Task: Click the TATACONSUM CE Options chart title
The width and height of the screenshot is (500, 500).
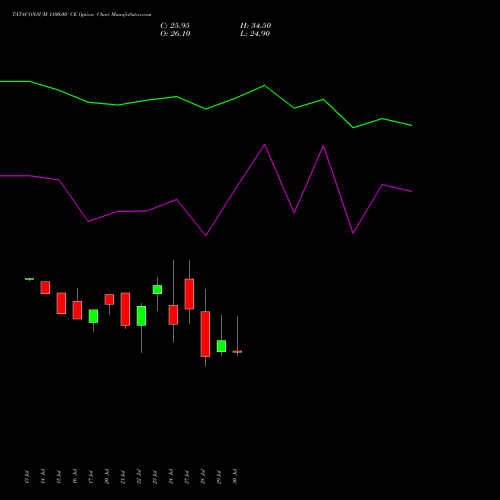Action: click(x=82, y=15)
